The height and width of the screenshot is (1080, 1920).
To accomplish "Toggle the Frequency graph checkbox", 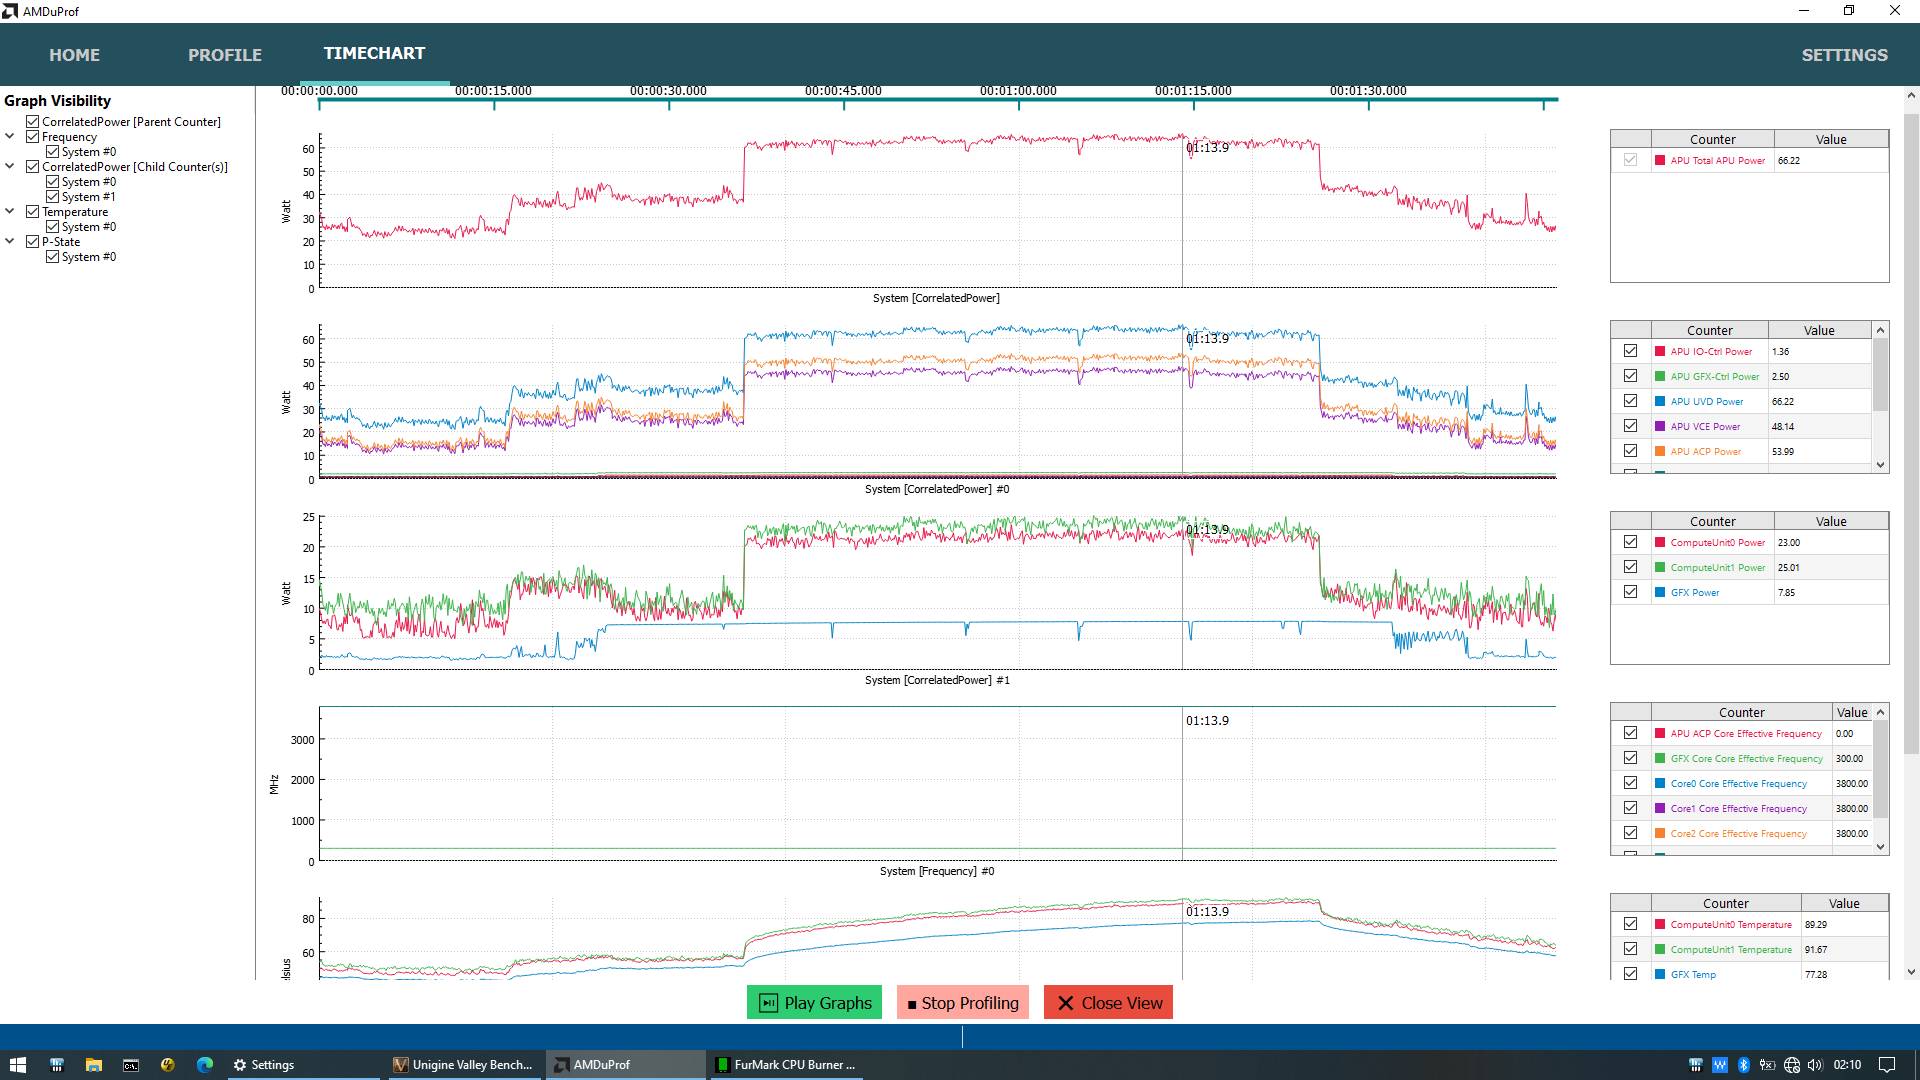I will click(x=33, y=137).
